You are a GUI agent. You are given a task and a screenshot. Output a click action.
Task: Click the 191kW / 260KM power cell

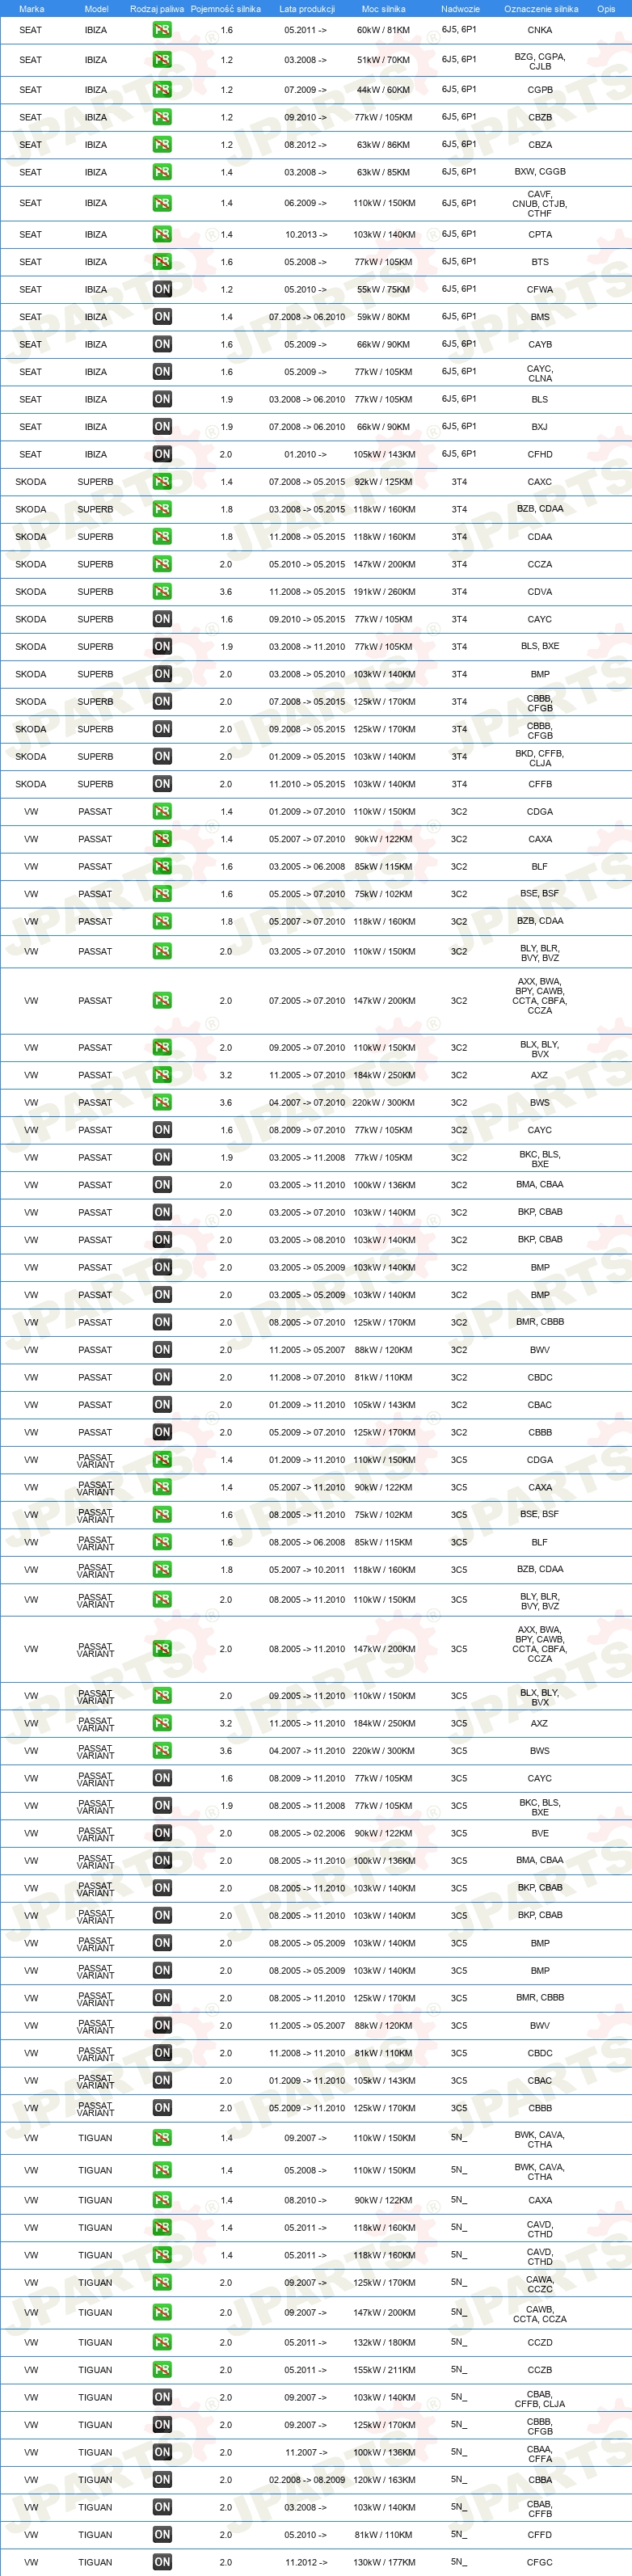pyautogui.click(x=384, y=592)
